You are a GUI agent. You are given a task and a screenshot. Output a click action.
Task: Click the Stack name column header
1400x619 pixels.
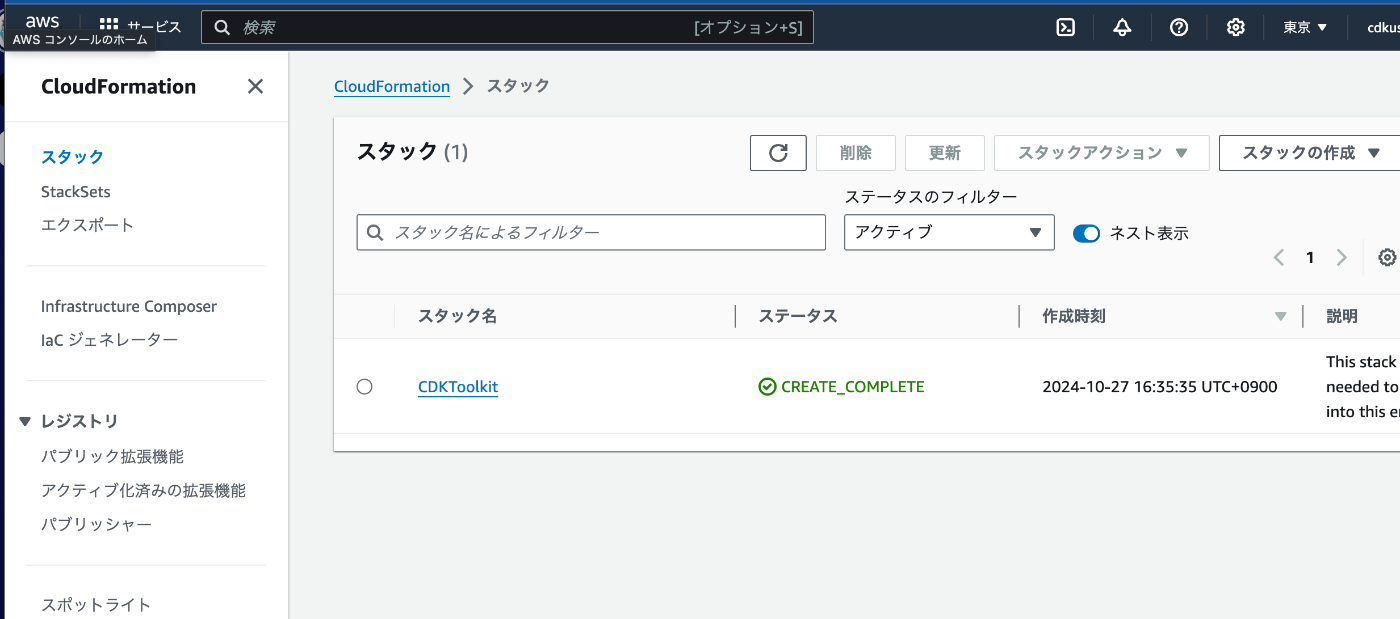click(457, 316)
